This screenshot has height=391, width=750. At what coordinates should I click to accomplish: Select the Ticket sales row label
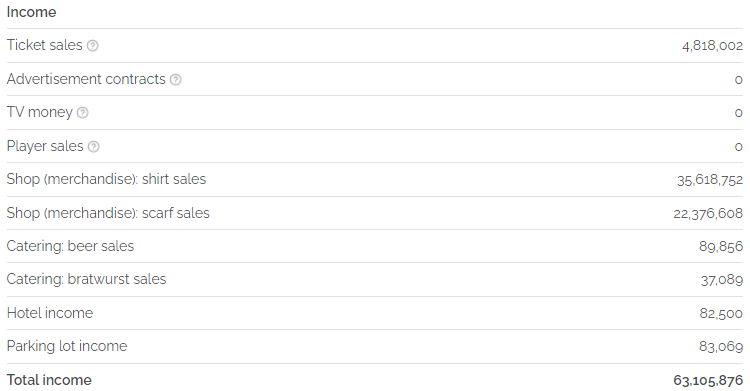click(44, 45)
